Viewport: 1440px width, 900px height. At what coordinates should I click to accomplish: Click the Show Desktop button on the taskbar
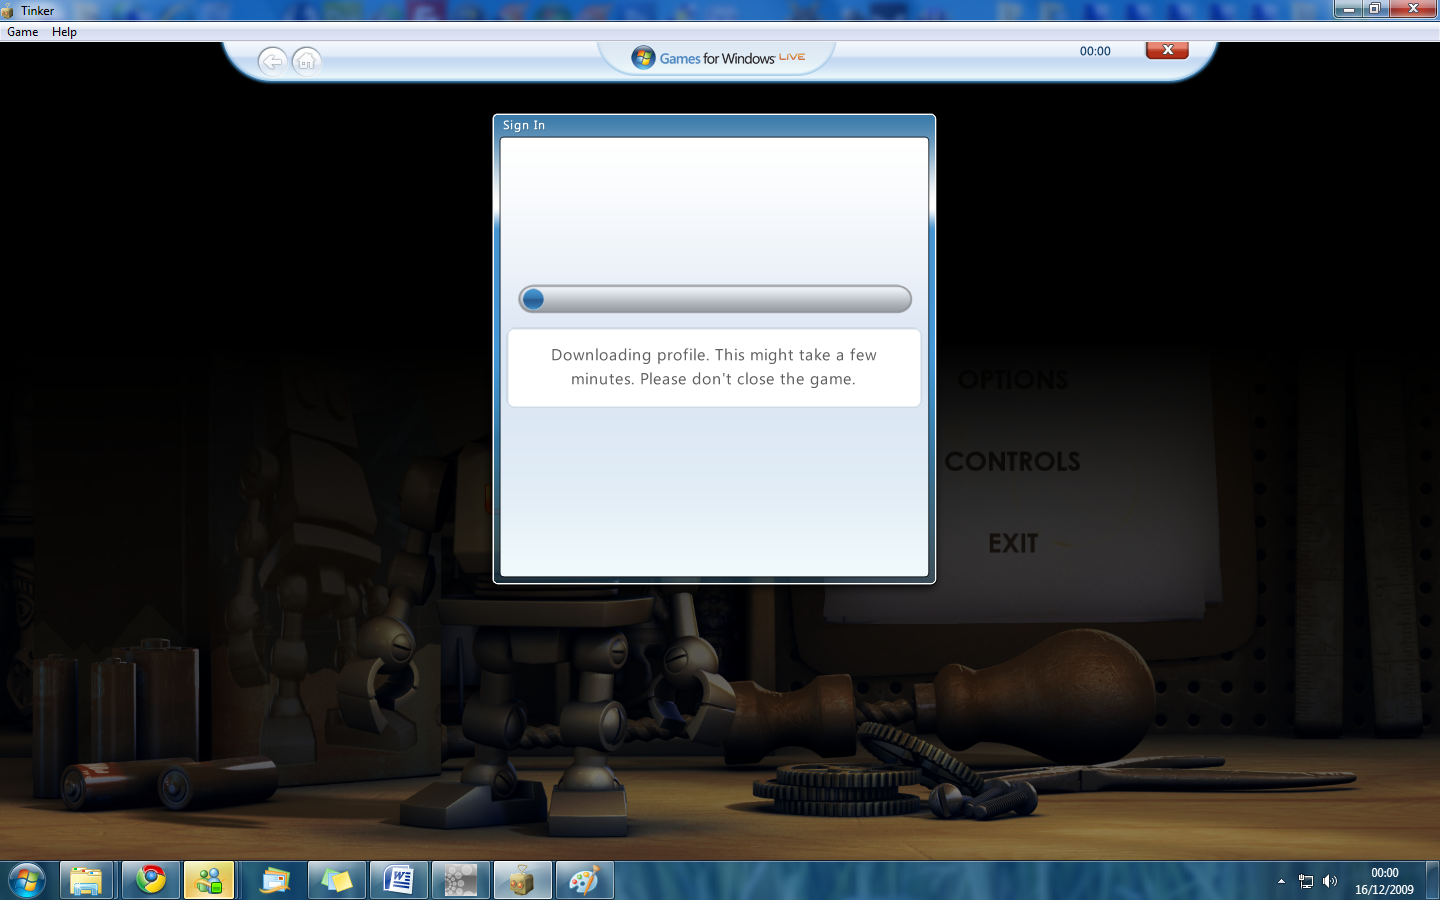click(1432, 881)
